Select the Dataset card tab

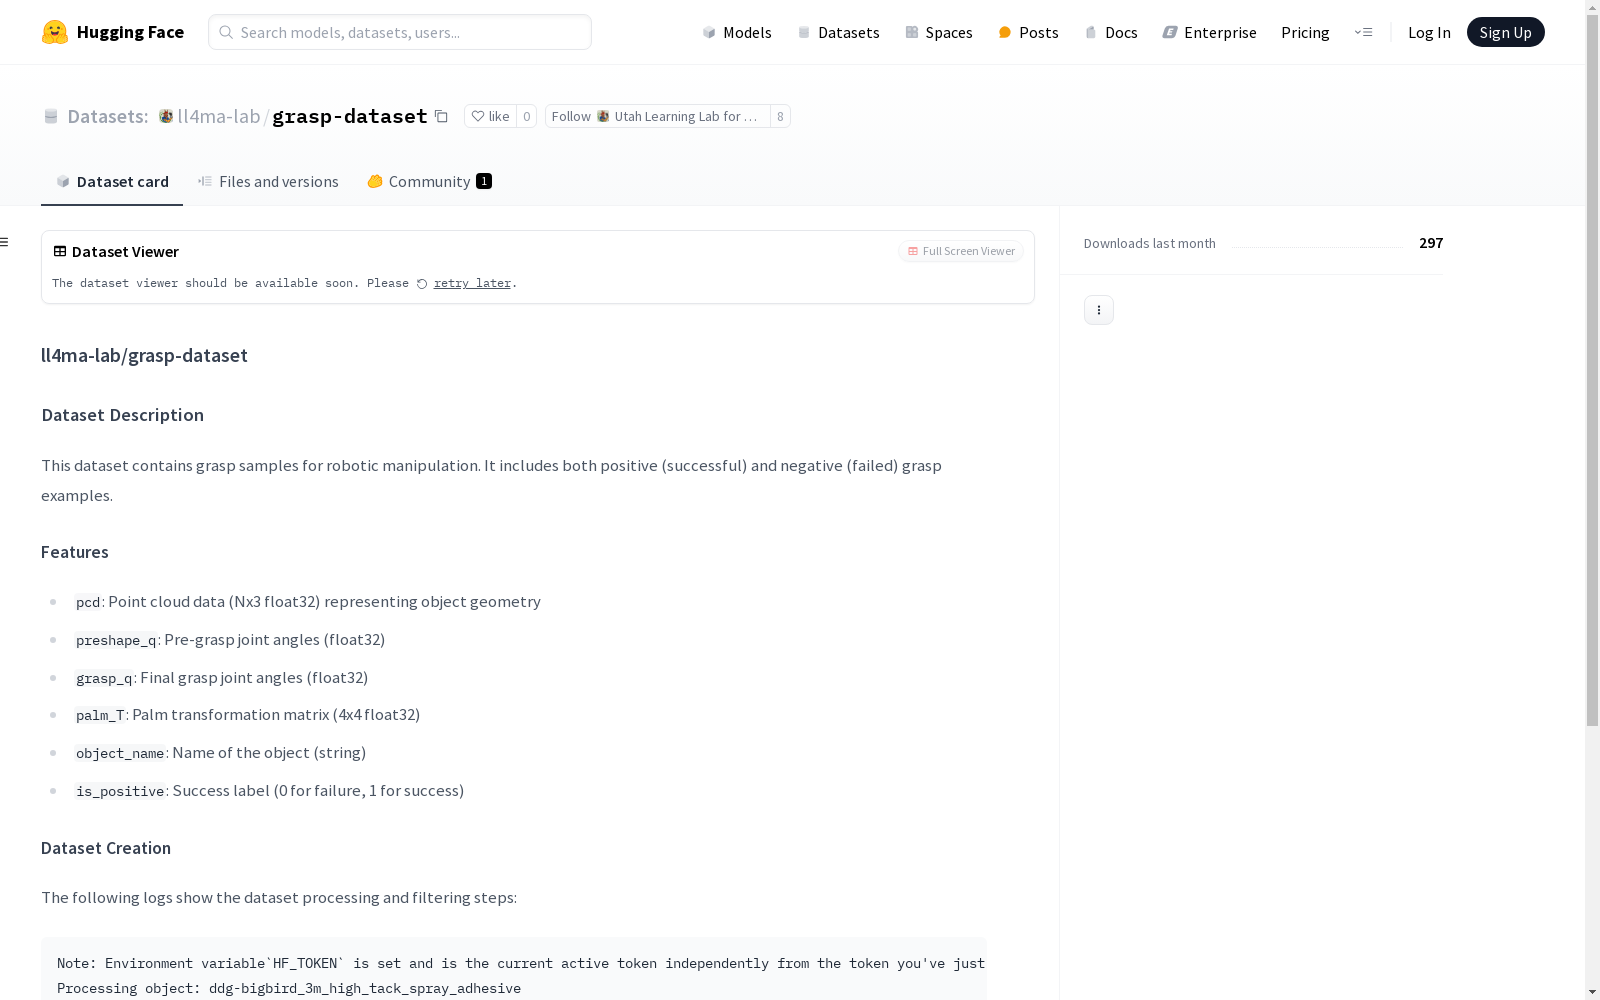[112, 181]
